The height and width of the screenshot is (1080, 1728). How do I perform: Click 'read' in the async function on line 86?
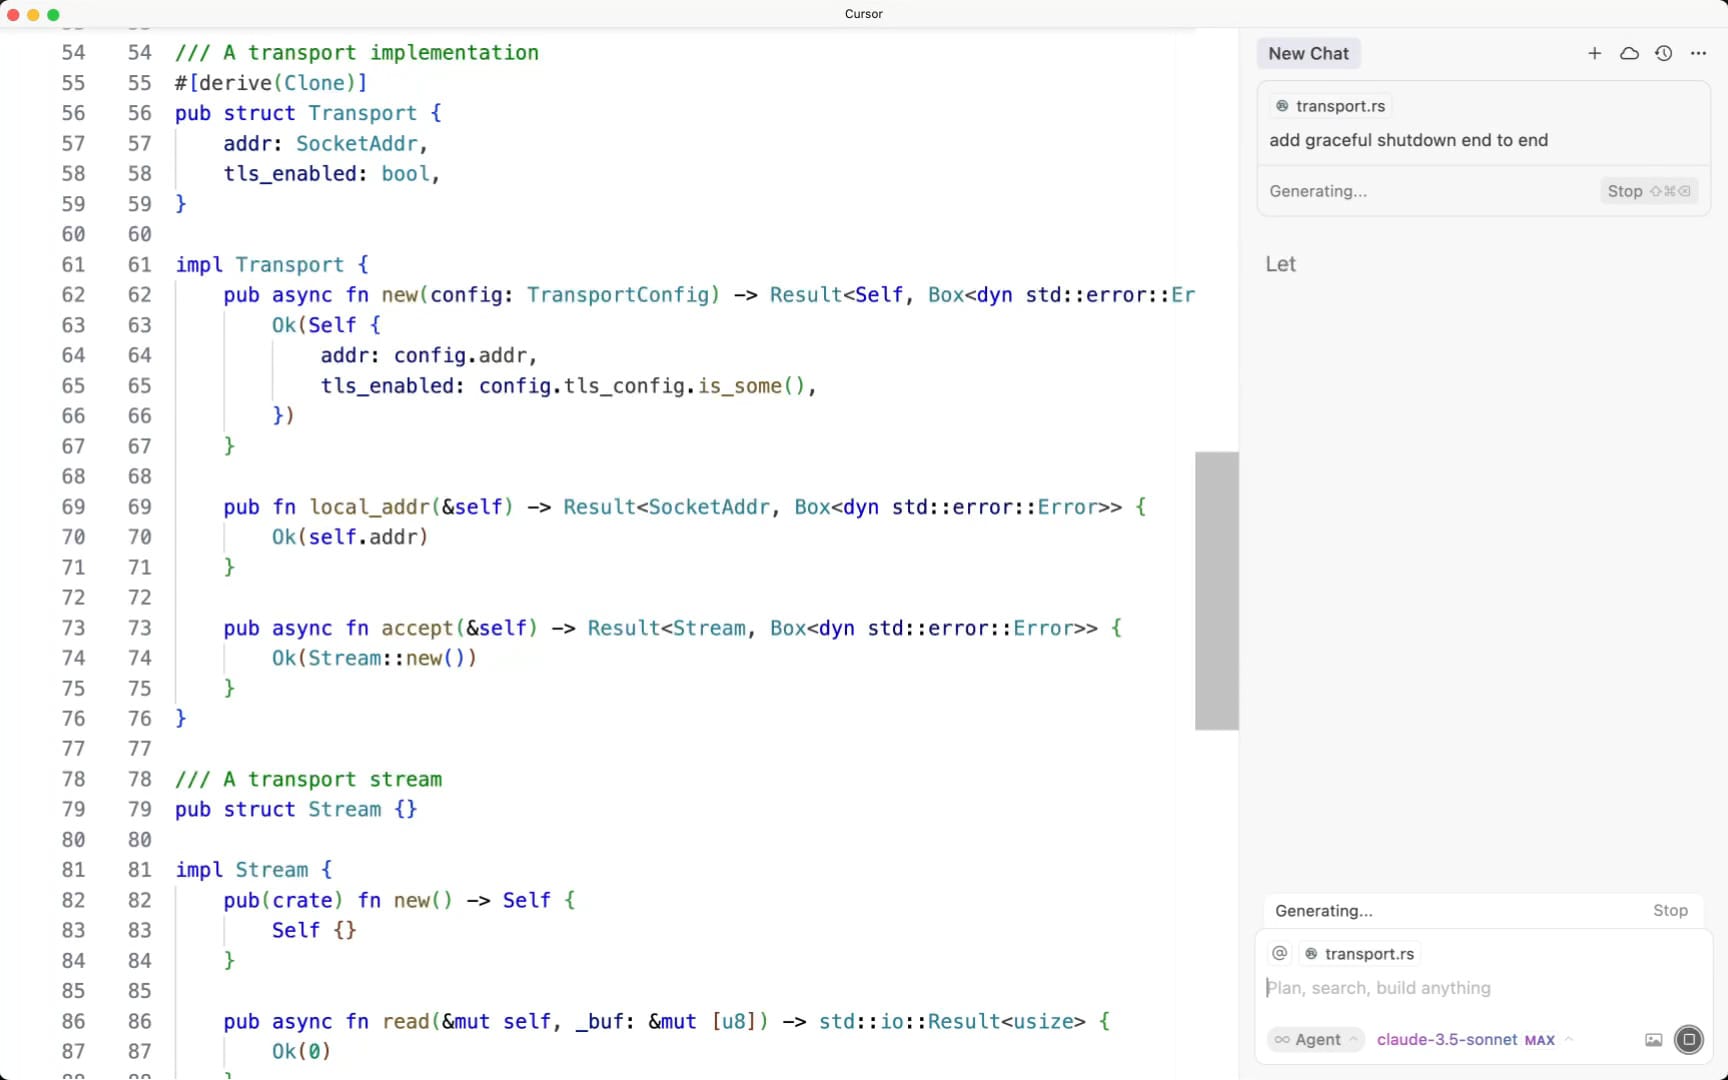[x=405, y=1021]
